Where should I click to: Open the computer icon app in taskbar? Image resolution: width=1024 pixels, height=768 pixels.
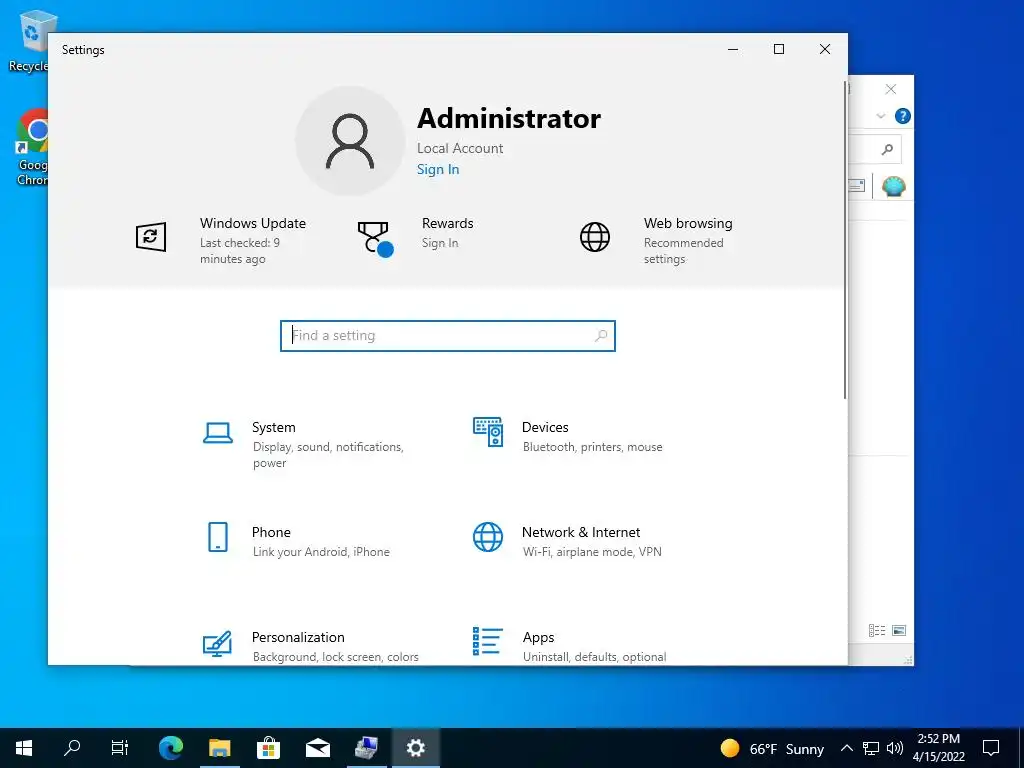click(x=367, y=748)
